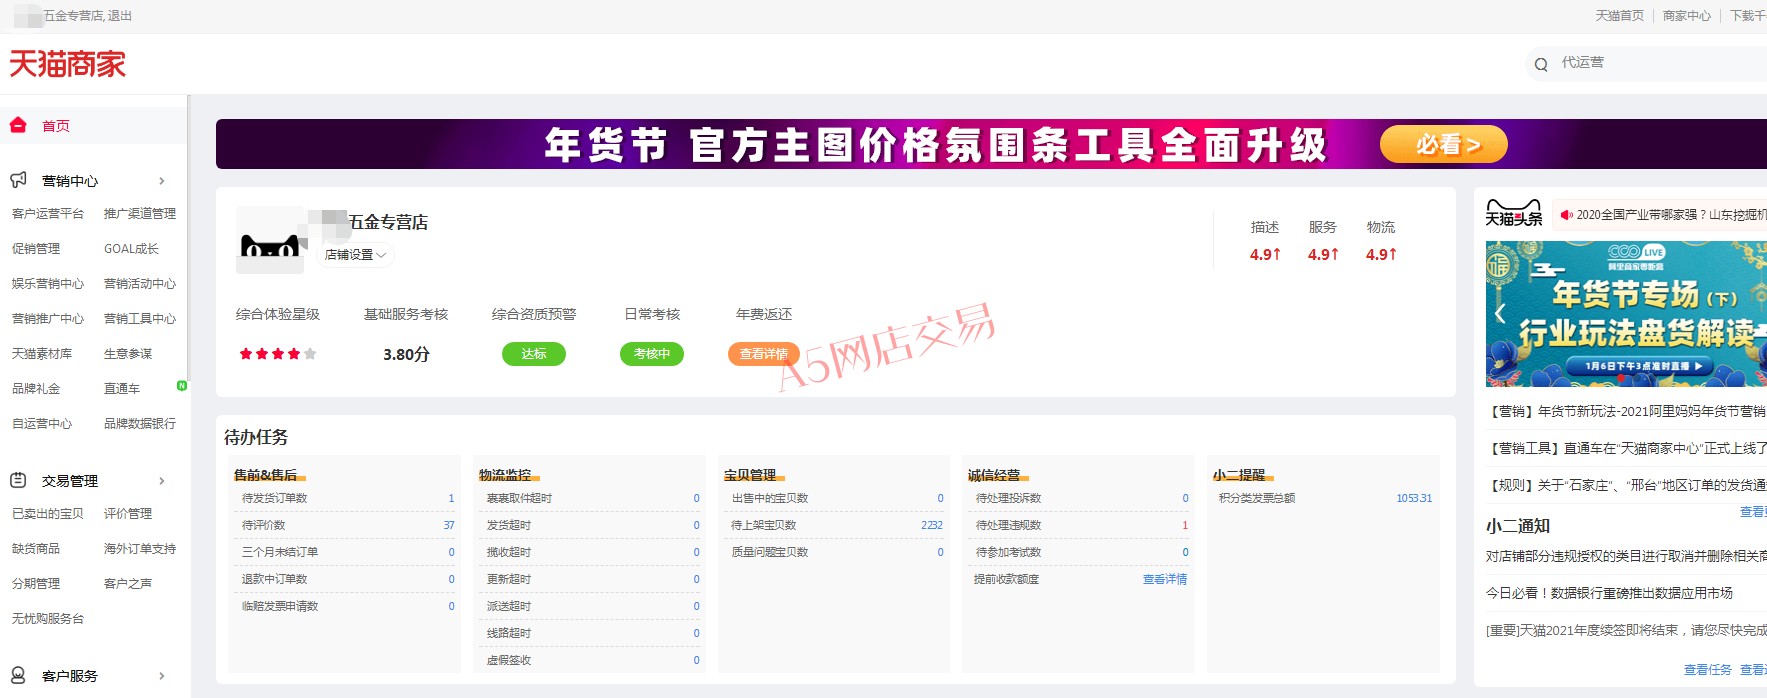Viewport: 1767px width, 698px height.
Task: Click the 年货节专场 carousel image
Action: (1626, 314)
